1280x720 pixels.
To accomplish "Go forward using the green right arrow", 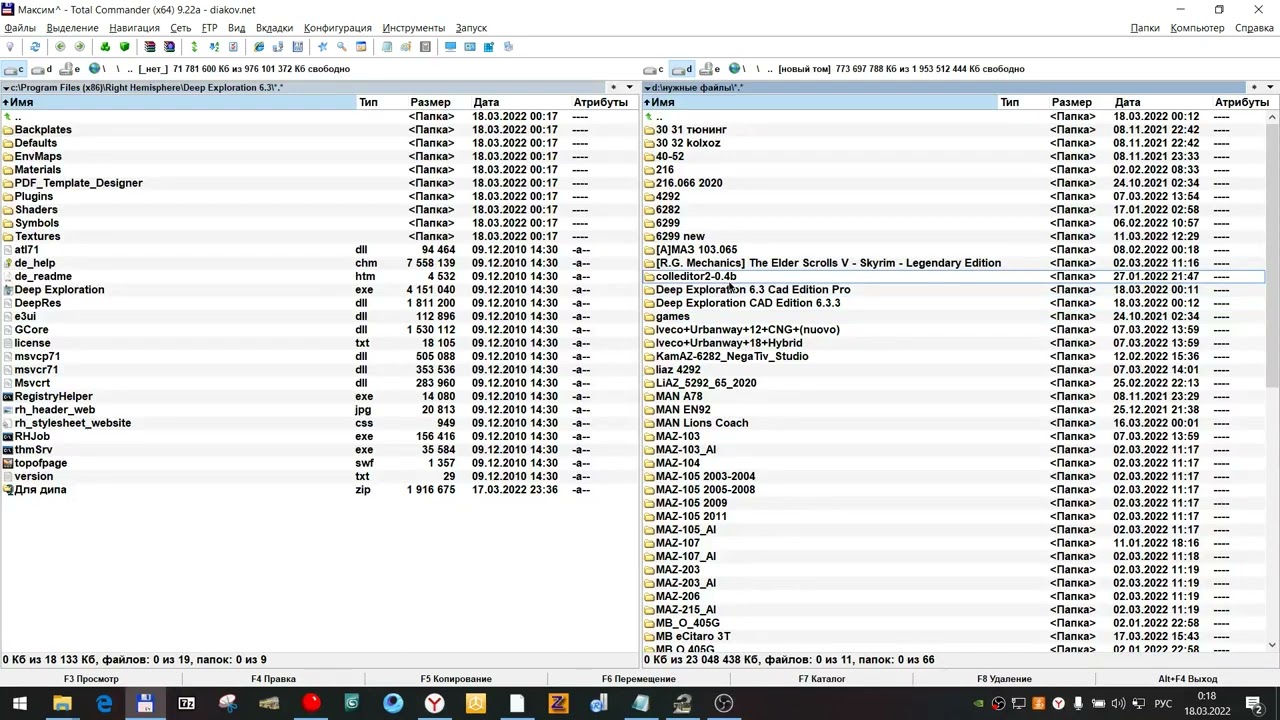I will [x=79, y=47].
